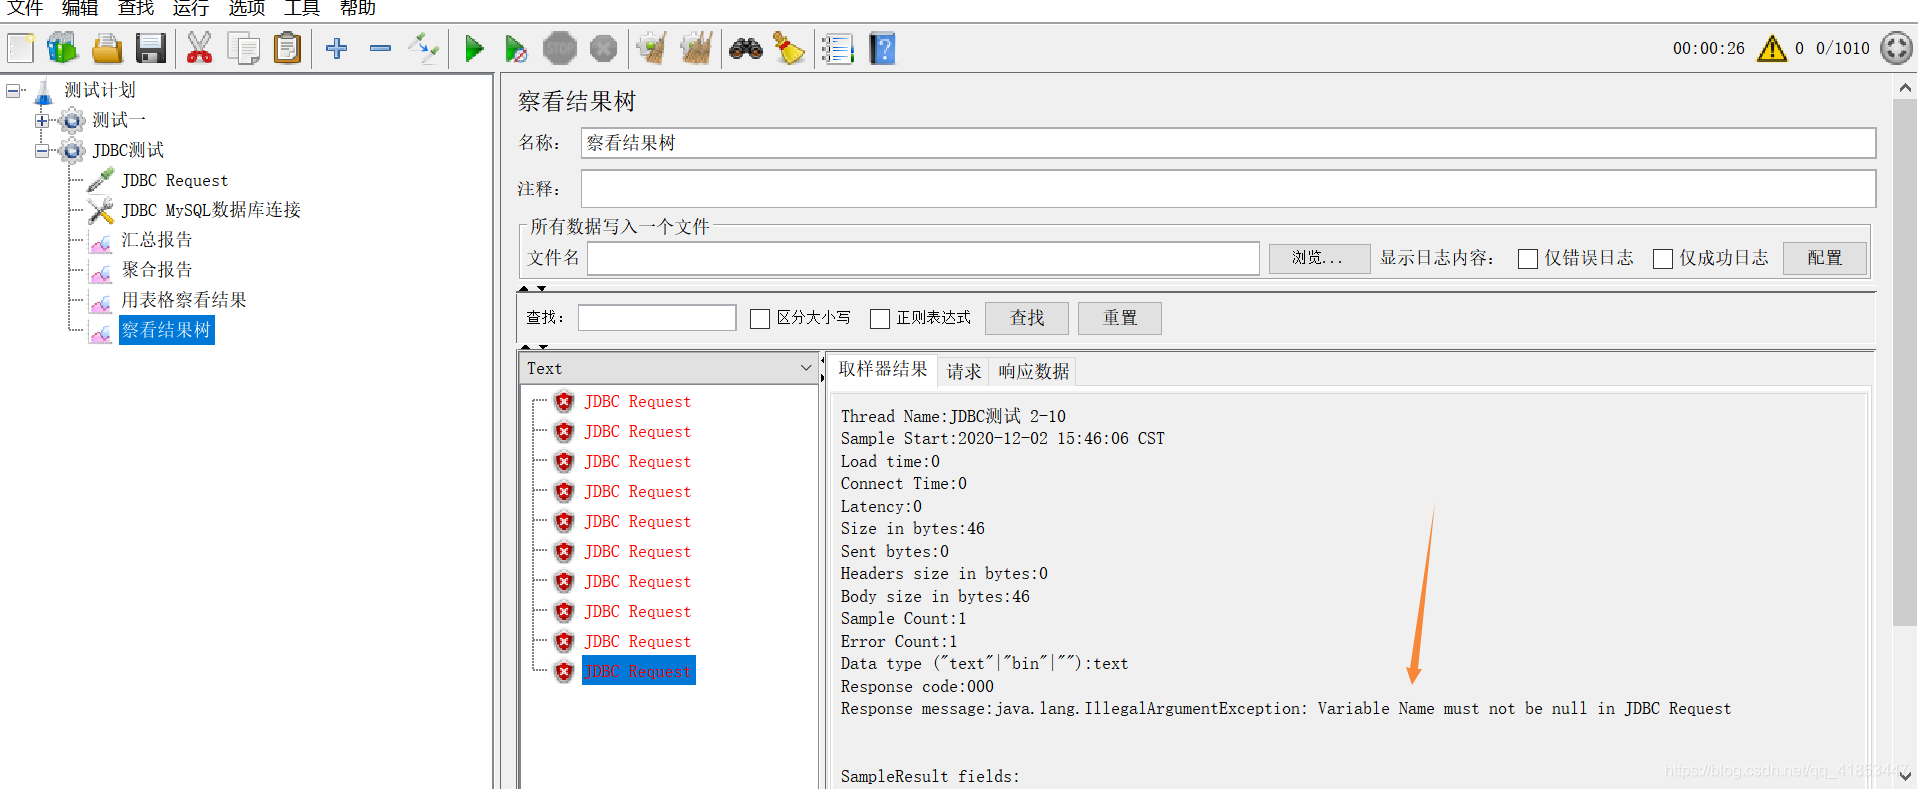The image size is (1918, 789).
Task: Click the right panel vertical scrollbar
Action: coord(1905,361)
